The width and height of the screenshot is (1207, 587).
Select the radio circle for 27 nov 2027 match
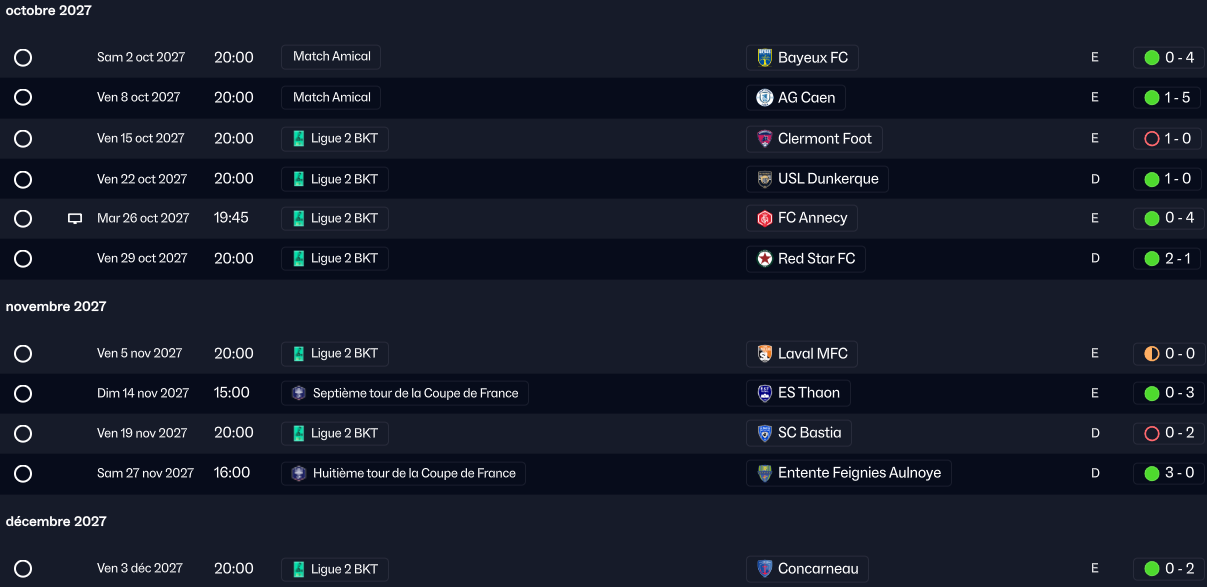pyautogui.click(x=23, y=474)
